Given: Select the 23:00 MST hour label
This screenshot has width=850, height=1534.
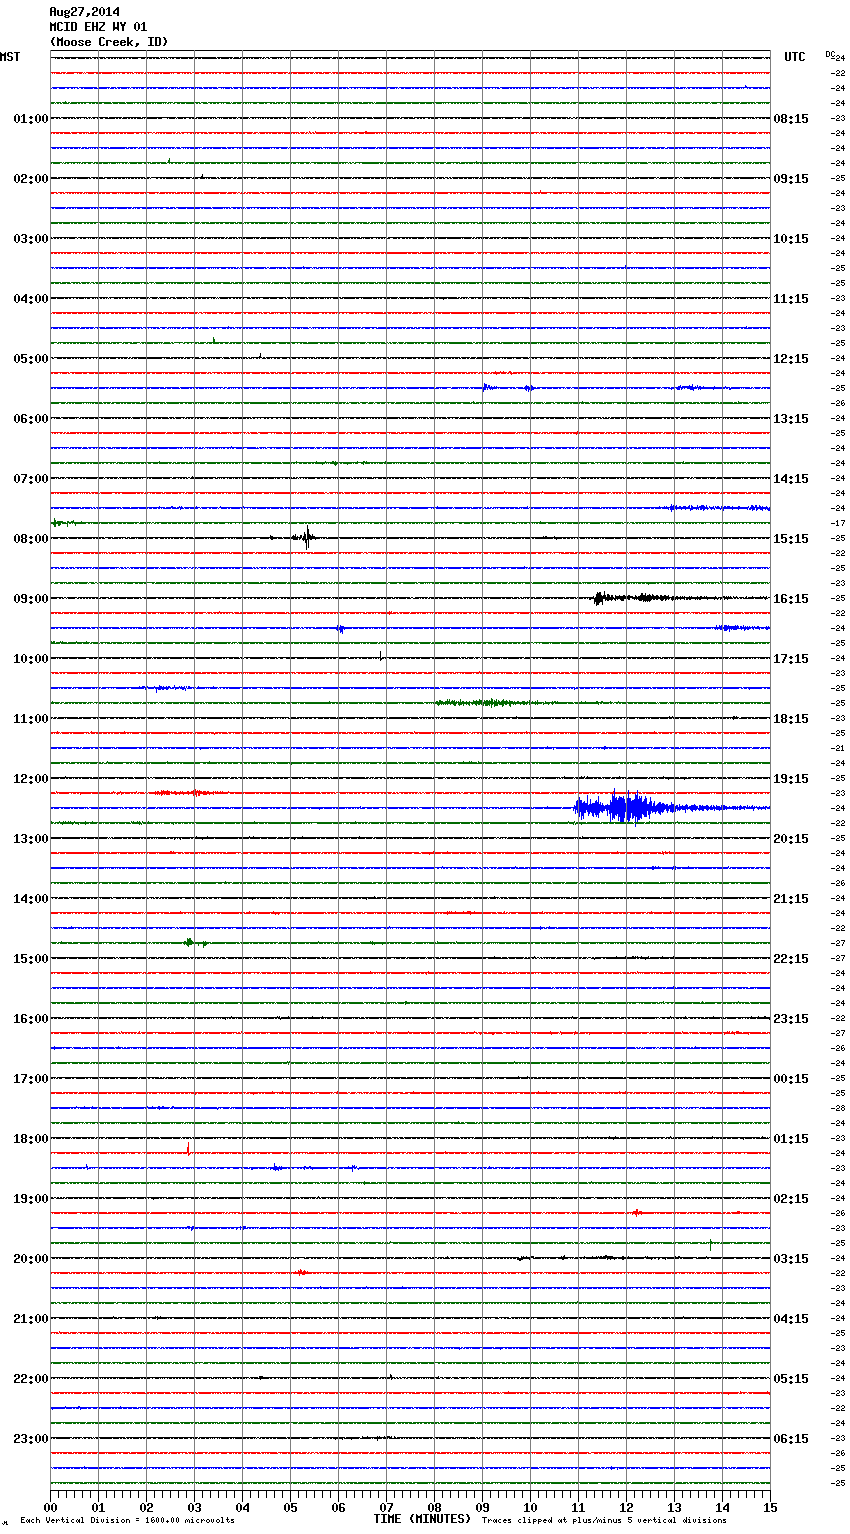Looking at the screenshot, I should click(x=30, y=1439).
